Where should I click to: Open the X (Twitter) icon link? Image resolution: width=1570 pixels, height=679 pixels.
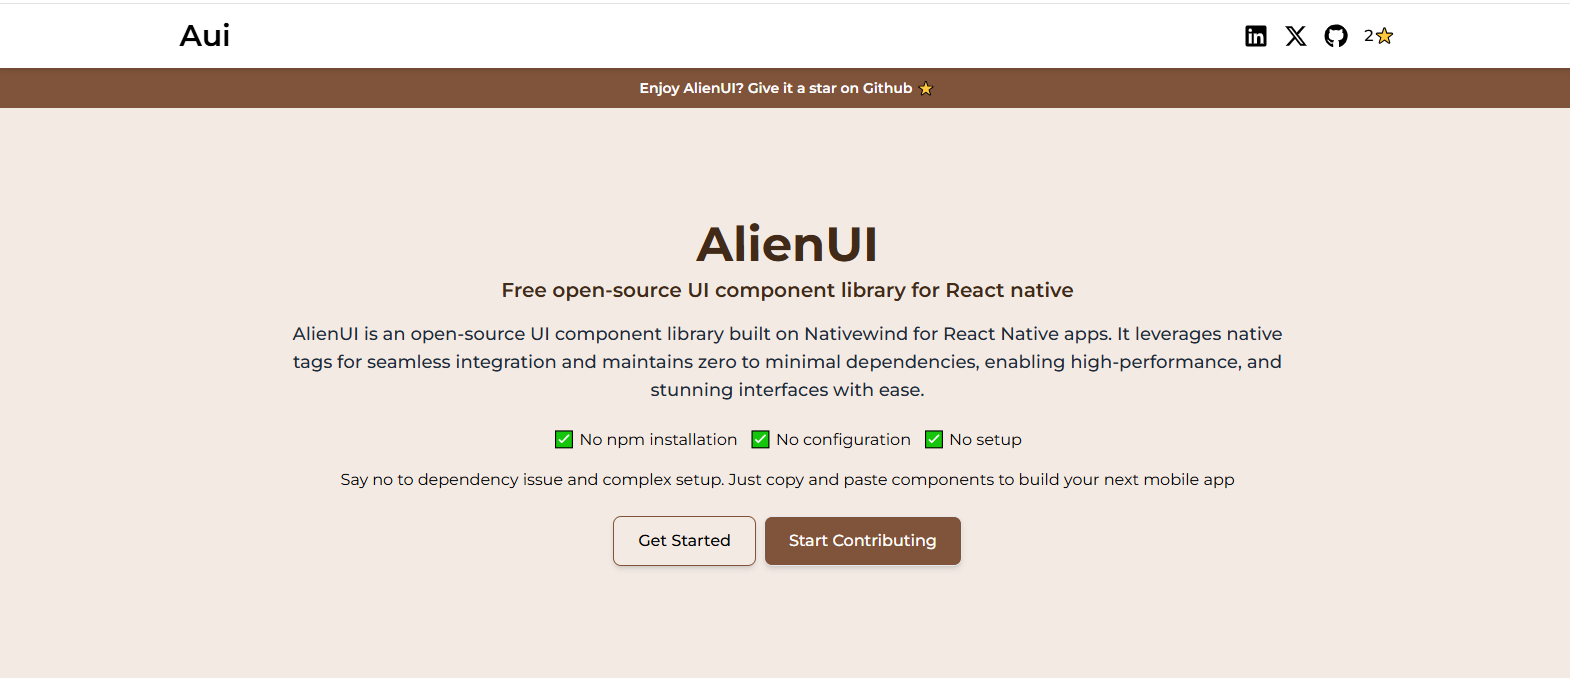click(1296, 36)
